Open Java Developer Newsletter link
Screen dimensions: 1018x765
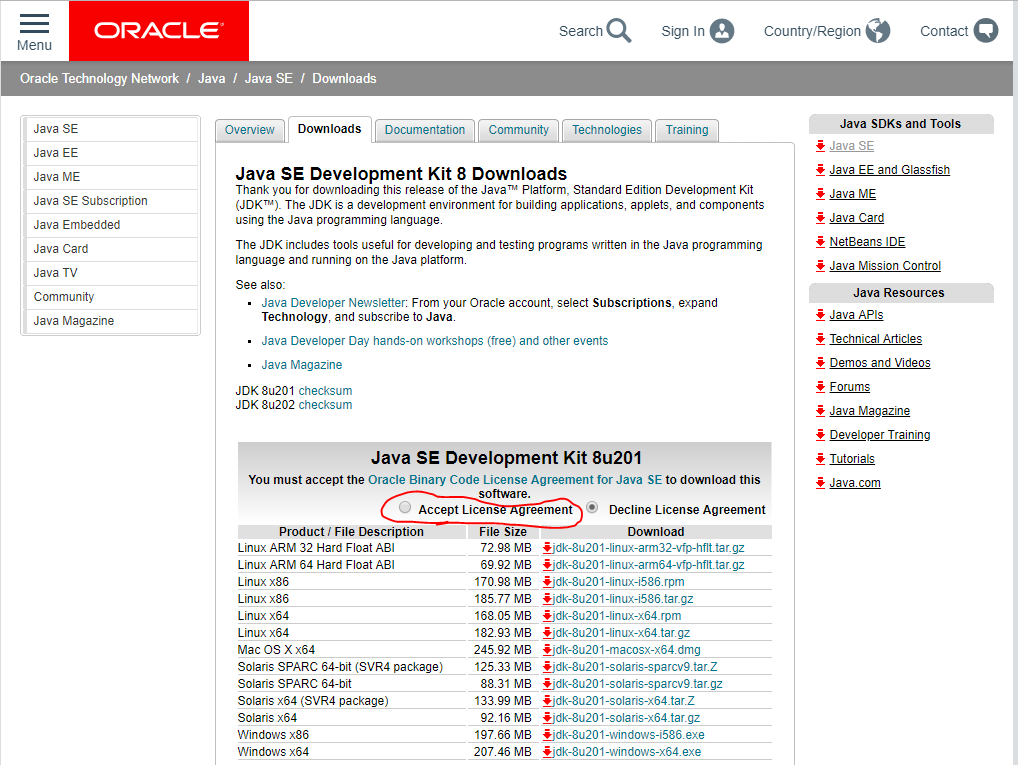333,303
